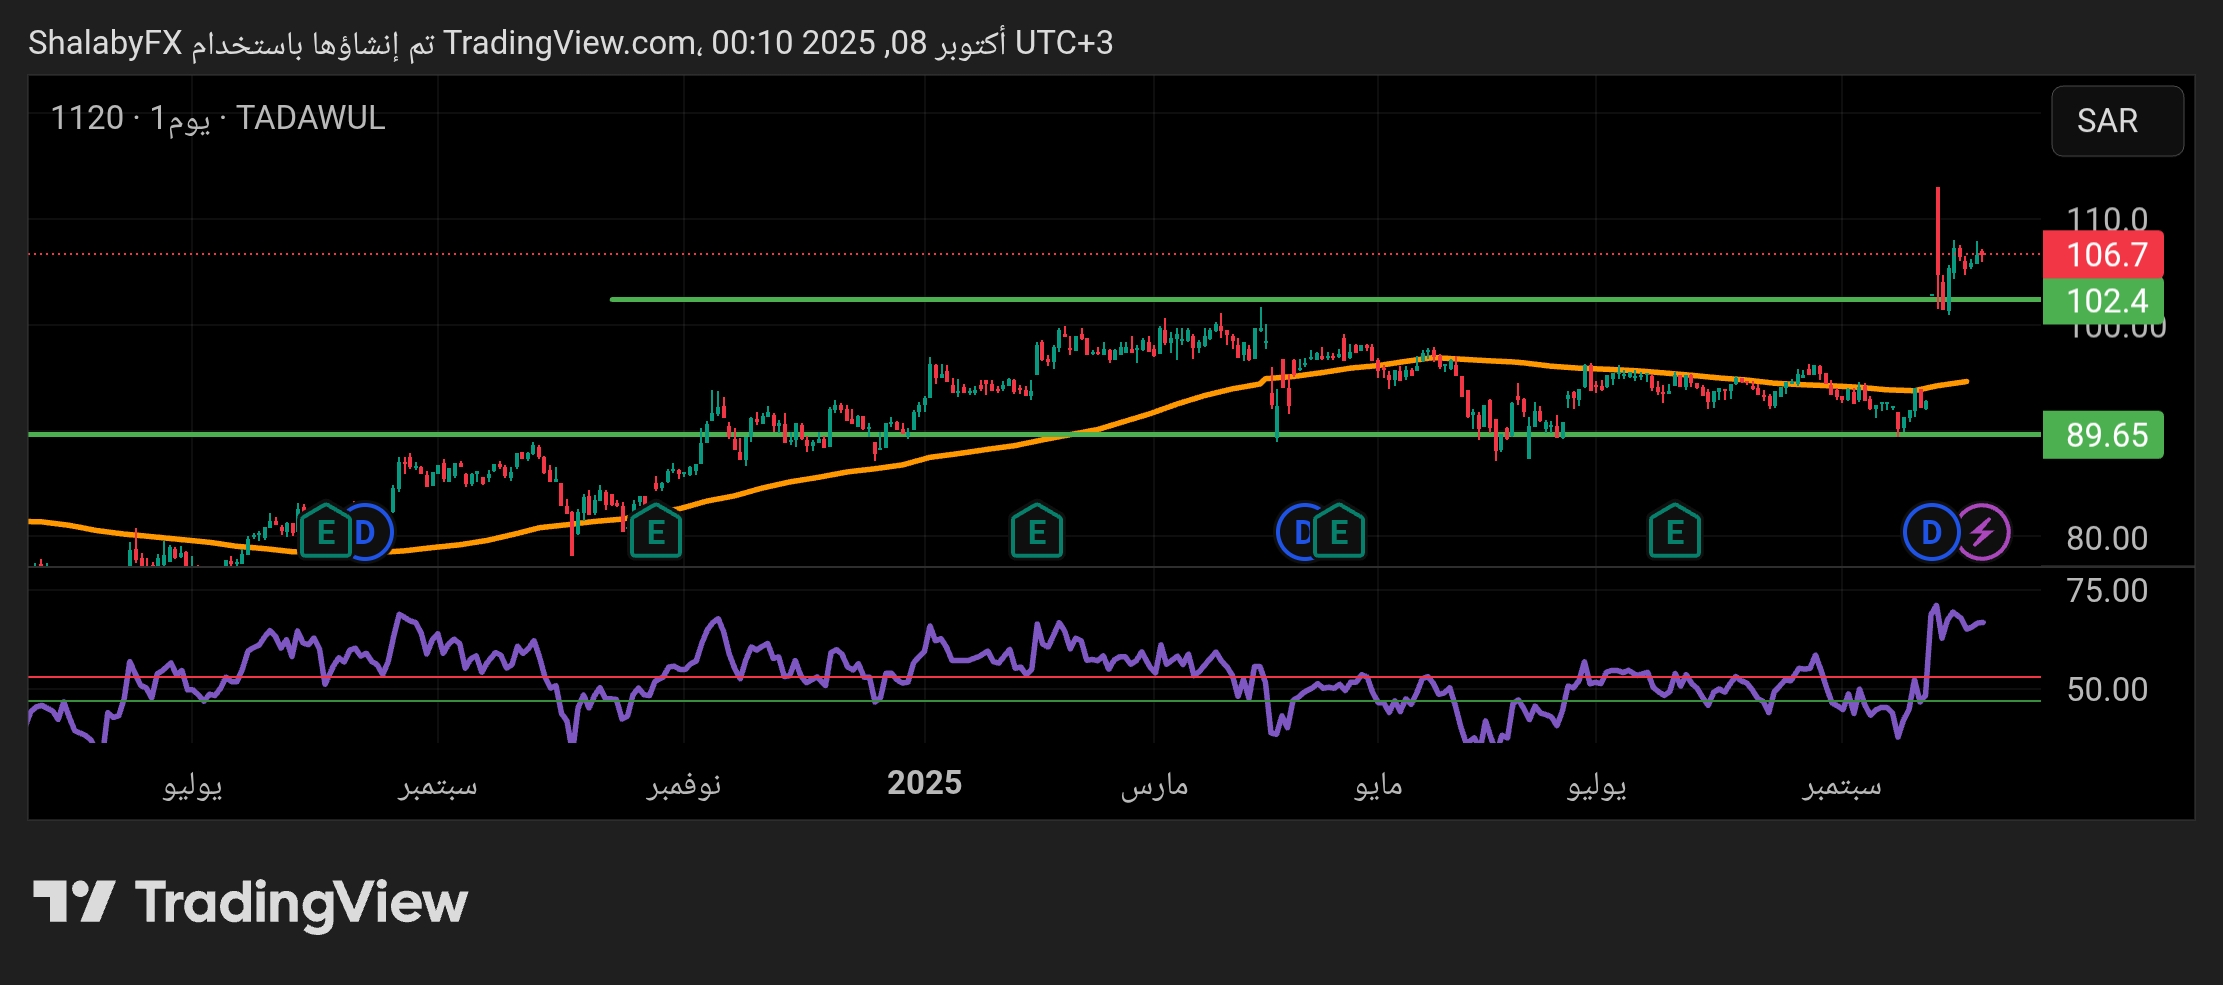Click the مارس month label on time axis
The height and width of the screenshot is (985, 2223).
click(1154, 785)
